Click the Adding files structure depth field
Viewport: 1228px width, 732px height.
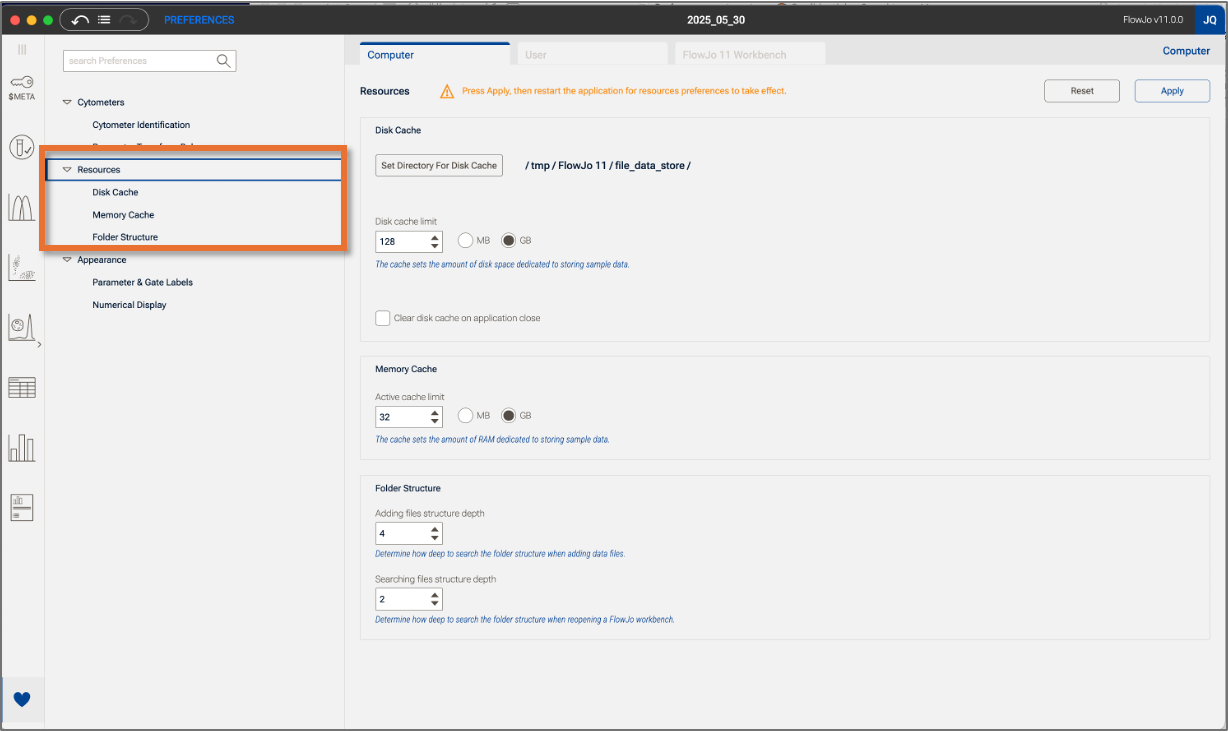[x=400, y=534]
